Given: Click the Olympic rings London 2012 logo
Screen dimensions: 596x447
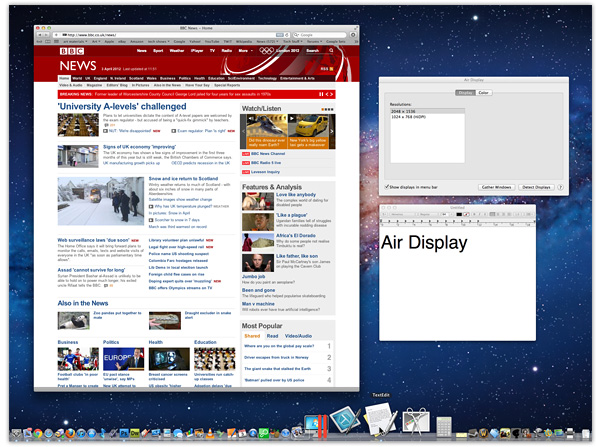Looking at the screenshot, I should coord(280,51).
